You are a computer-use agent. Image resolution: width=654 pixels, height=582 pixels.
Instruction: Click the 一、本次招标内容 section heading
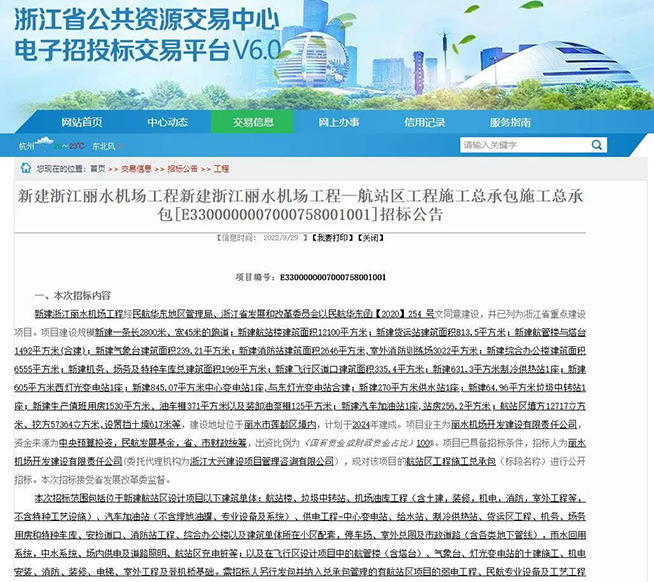click(73, 296)
